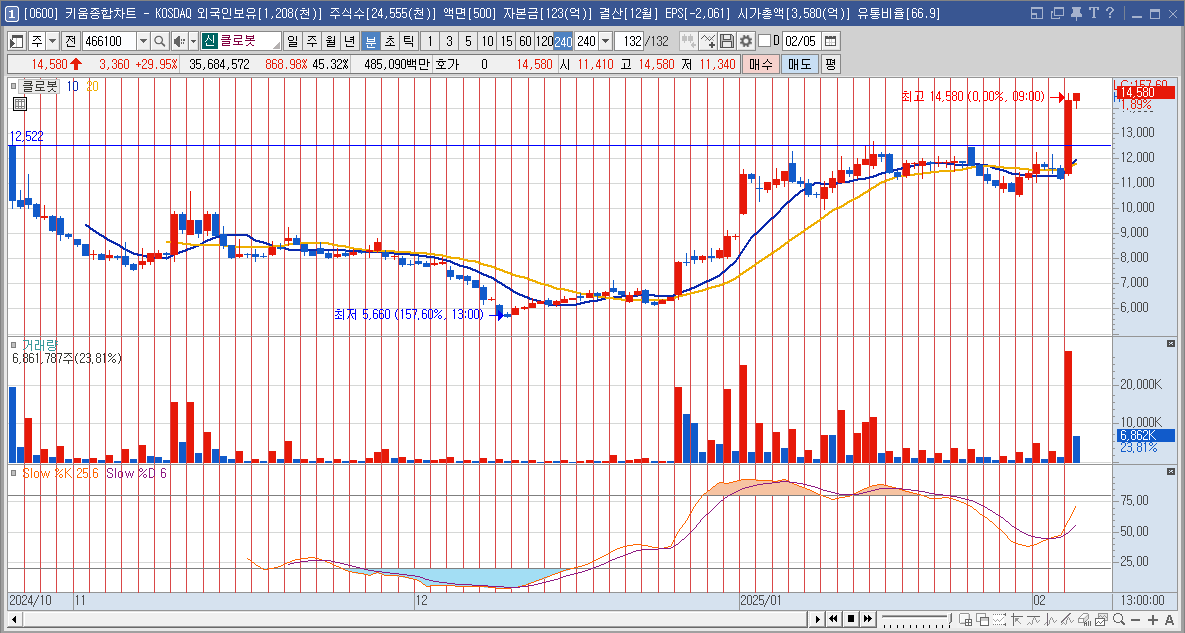Click the volume panel small close box

point(1171,344)
